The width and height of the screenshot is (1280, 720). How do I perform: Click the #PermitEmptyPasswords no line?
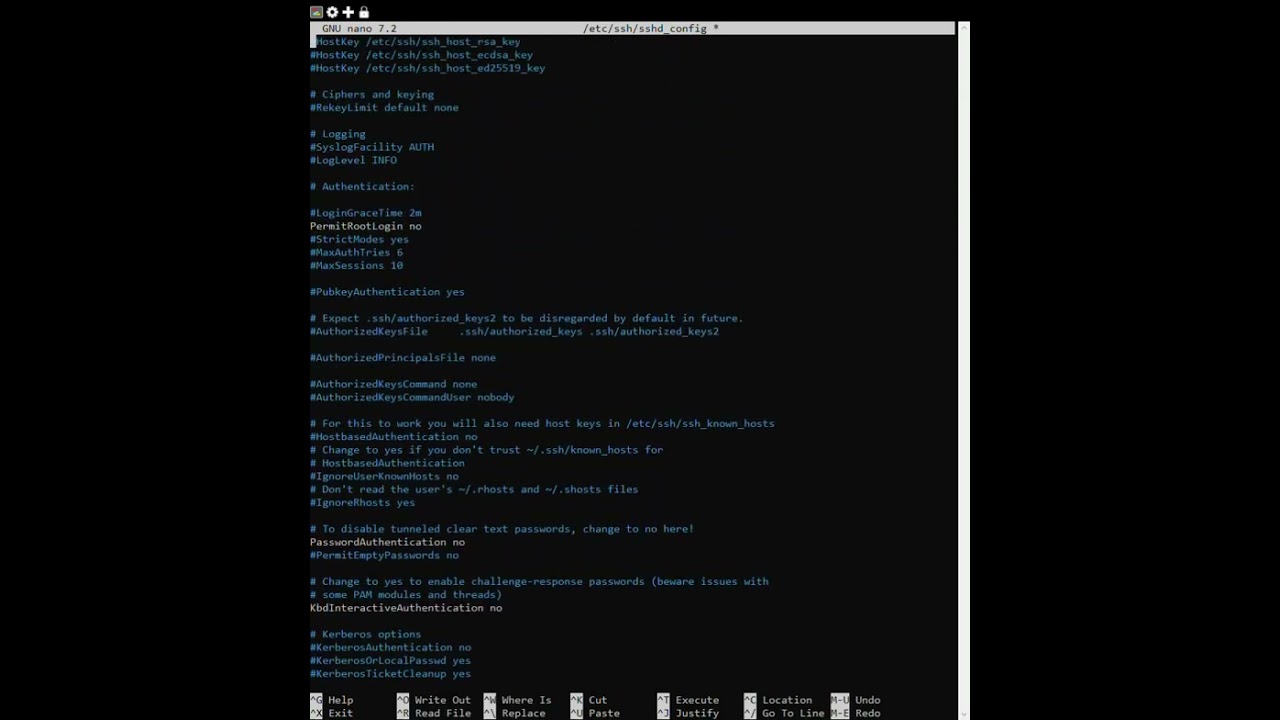tap(384, 555)
